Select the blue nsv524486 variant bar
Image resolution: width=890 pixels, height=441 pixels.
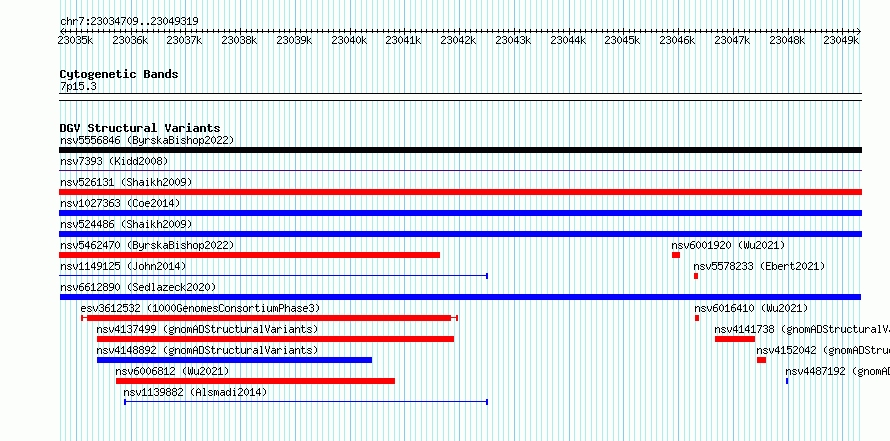[460, 234]
